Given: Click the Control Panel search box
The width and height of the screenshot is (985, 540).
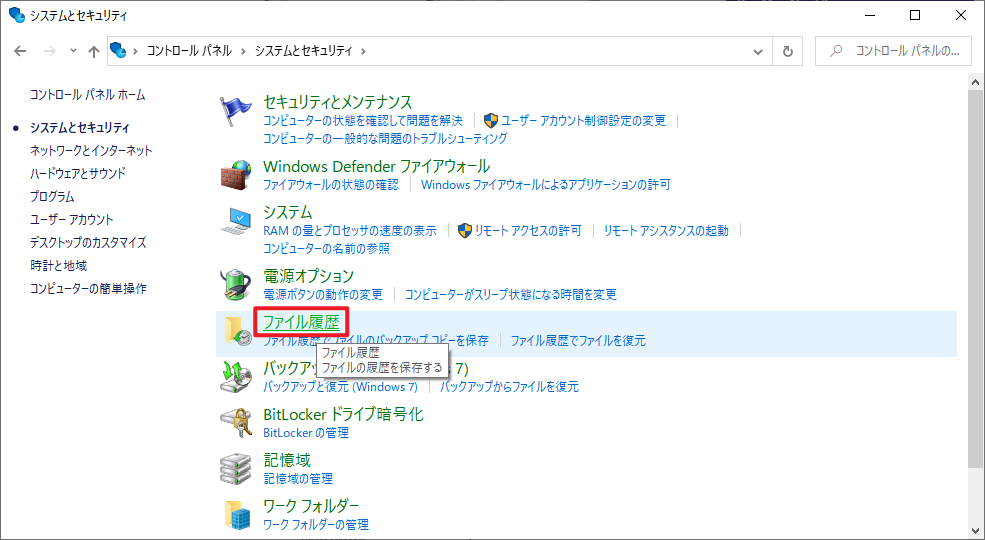Looking at the screenshot, I should click(894, 51).
